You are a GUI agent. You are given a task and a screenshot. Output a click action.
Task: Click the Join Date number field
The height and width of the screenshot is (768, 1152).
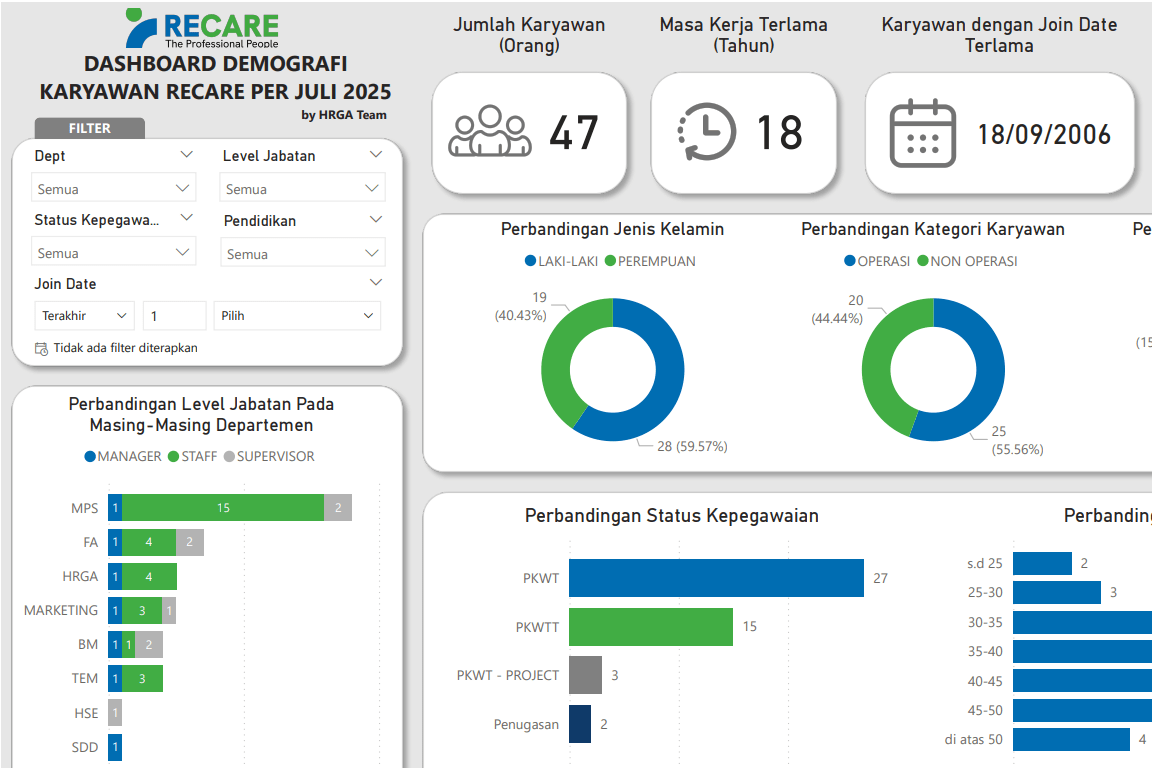(174, 315)
